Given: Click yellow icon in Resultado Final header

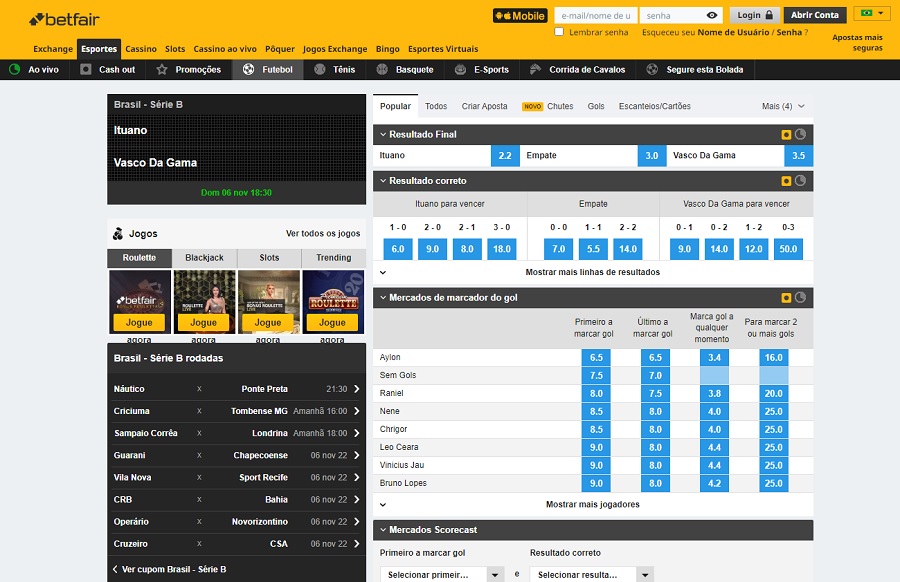Looking at the screenshot, I should (x=786, y=135).
